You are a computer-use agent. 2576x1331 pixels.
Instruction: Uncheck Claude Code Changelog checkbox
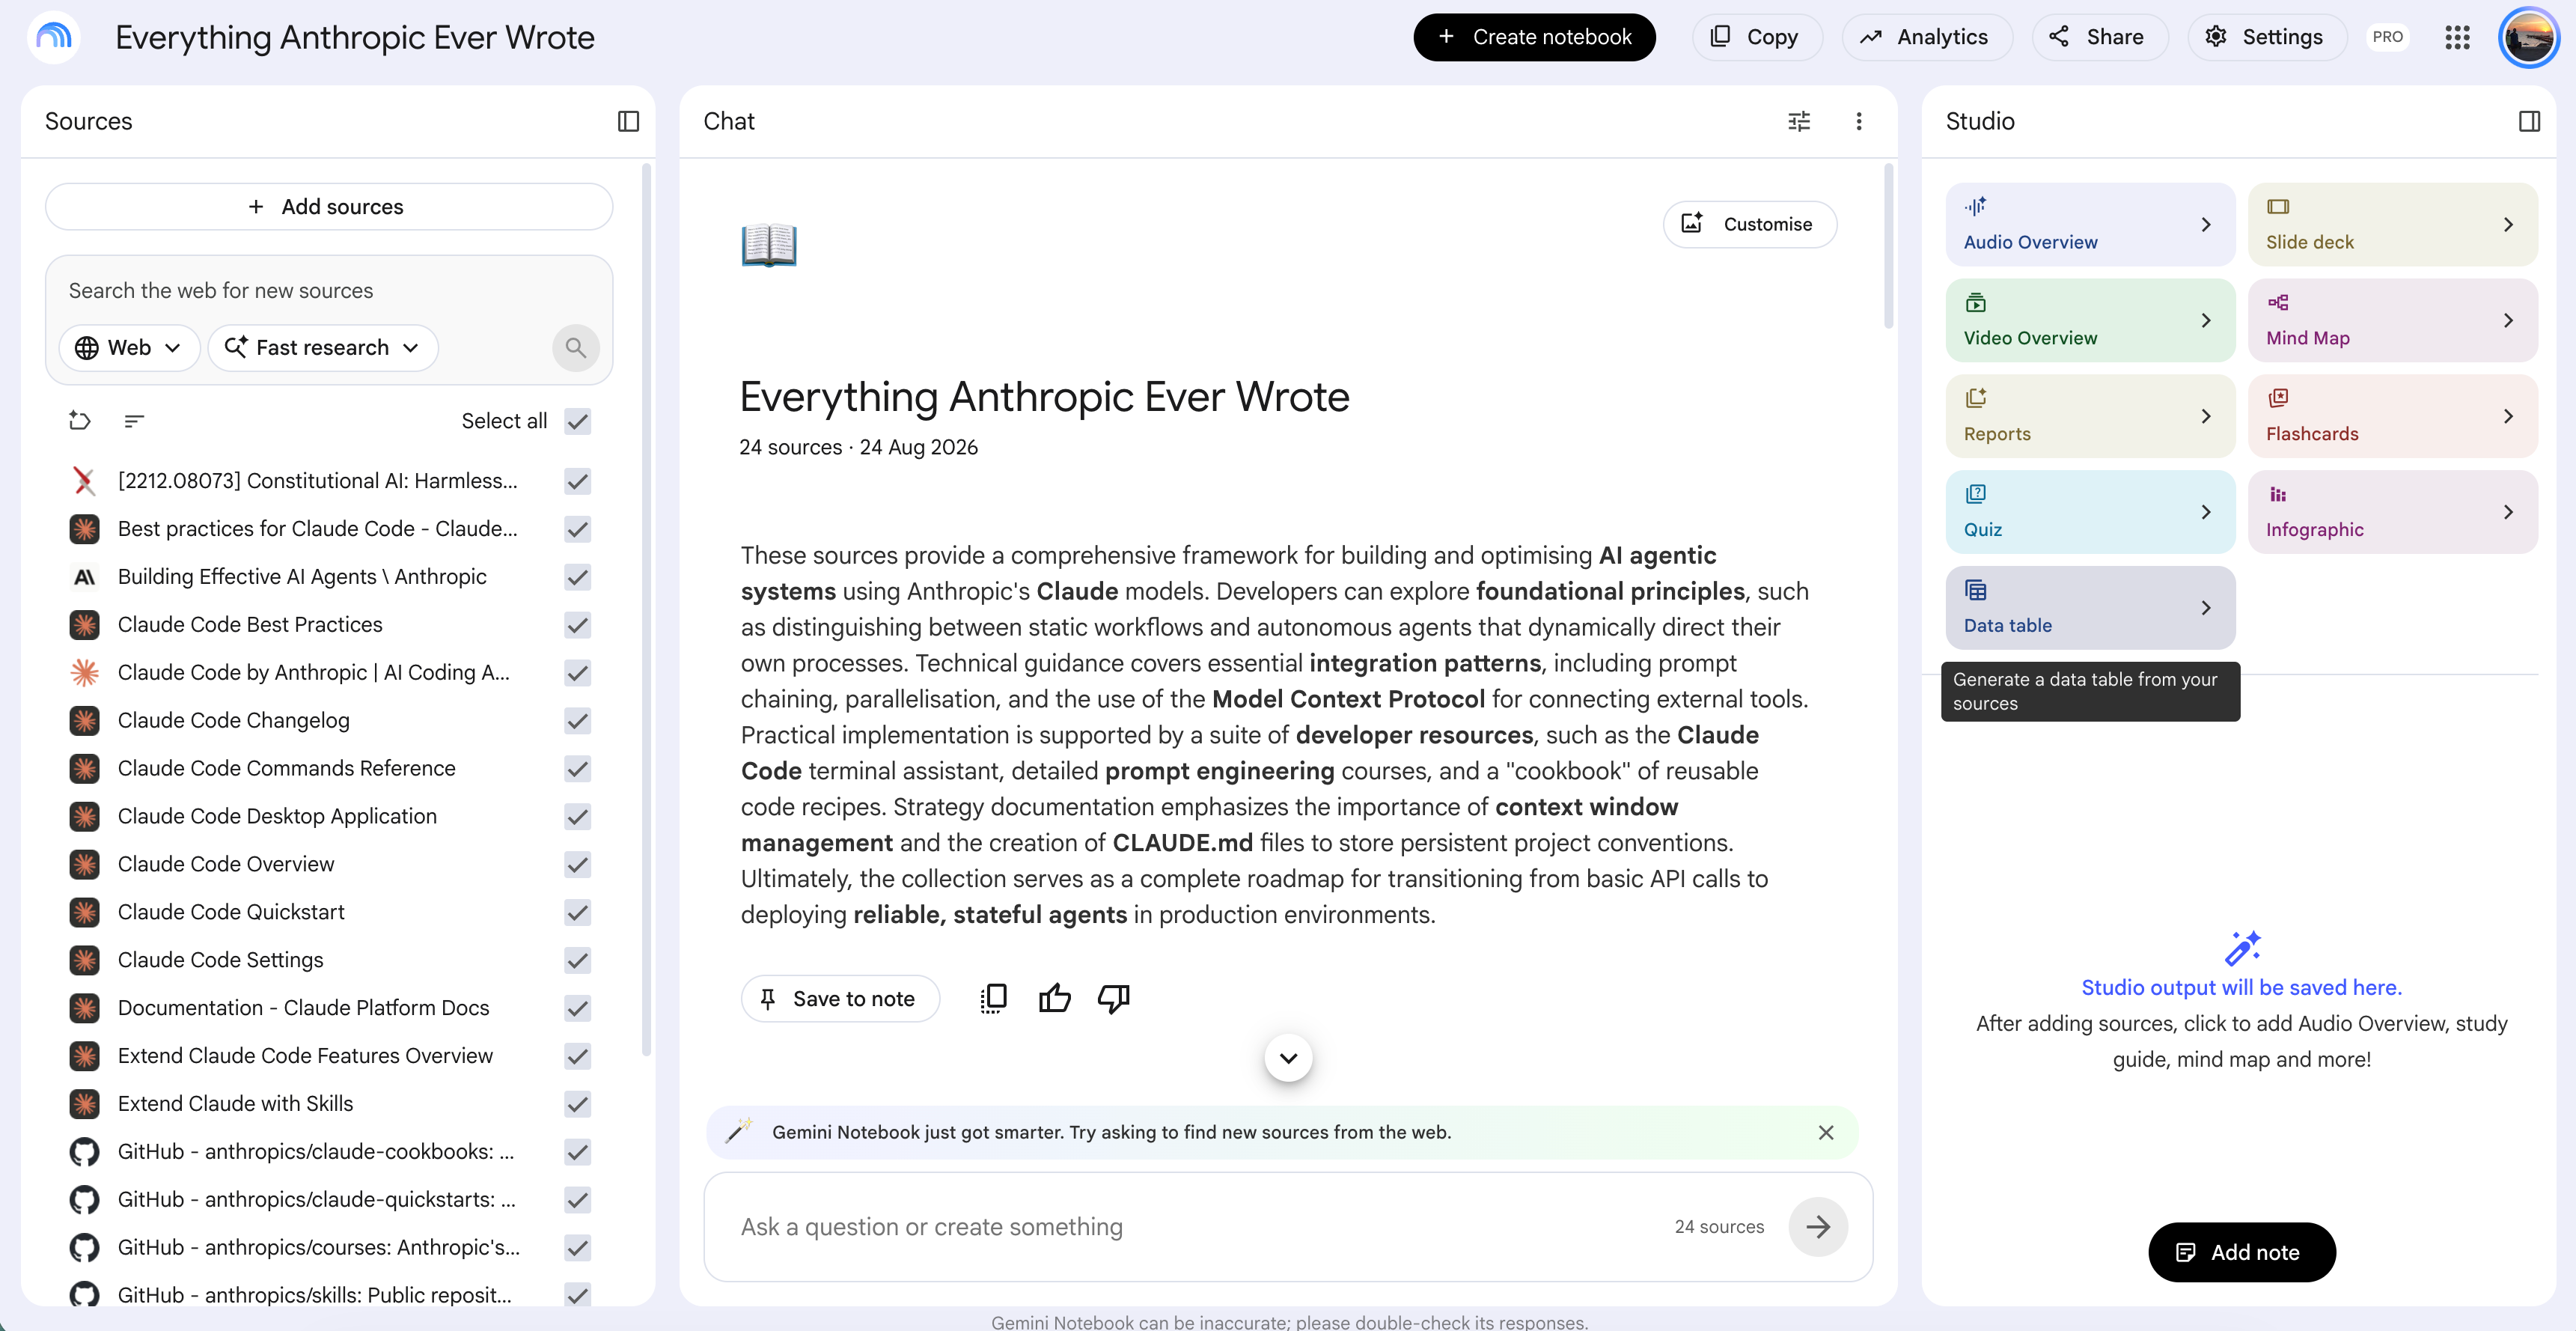(577, 721)
